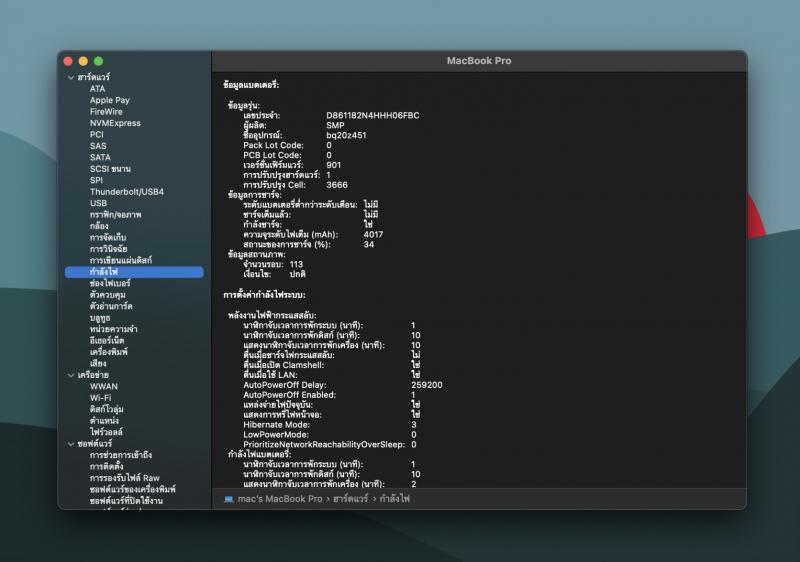Screen dimensions: 800x562
Task: Show Wi-Fi information in the sidebar
Action: click(x=100, y=397)
